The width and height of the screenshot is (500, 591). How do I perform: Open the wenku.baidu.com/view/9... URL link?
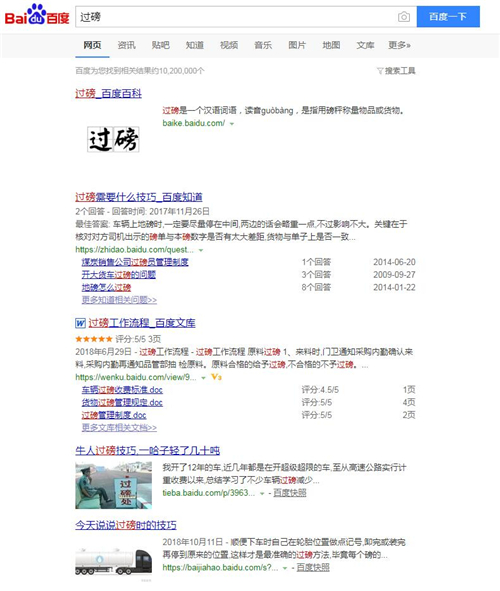pos(136,377)
